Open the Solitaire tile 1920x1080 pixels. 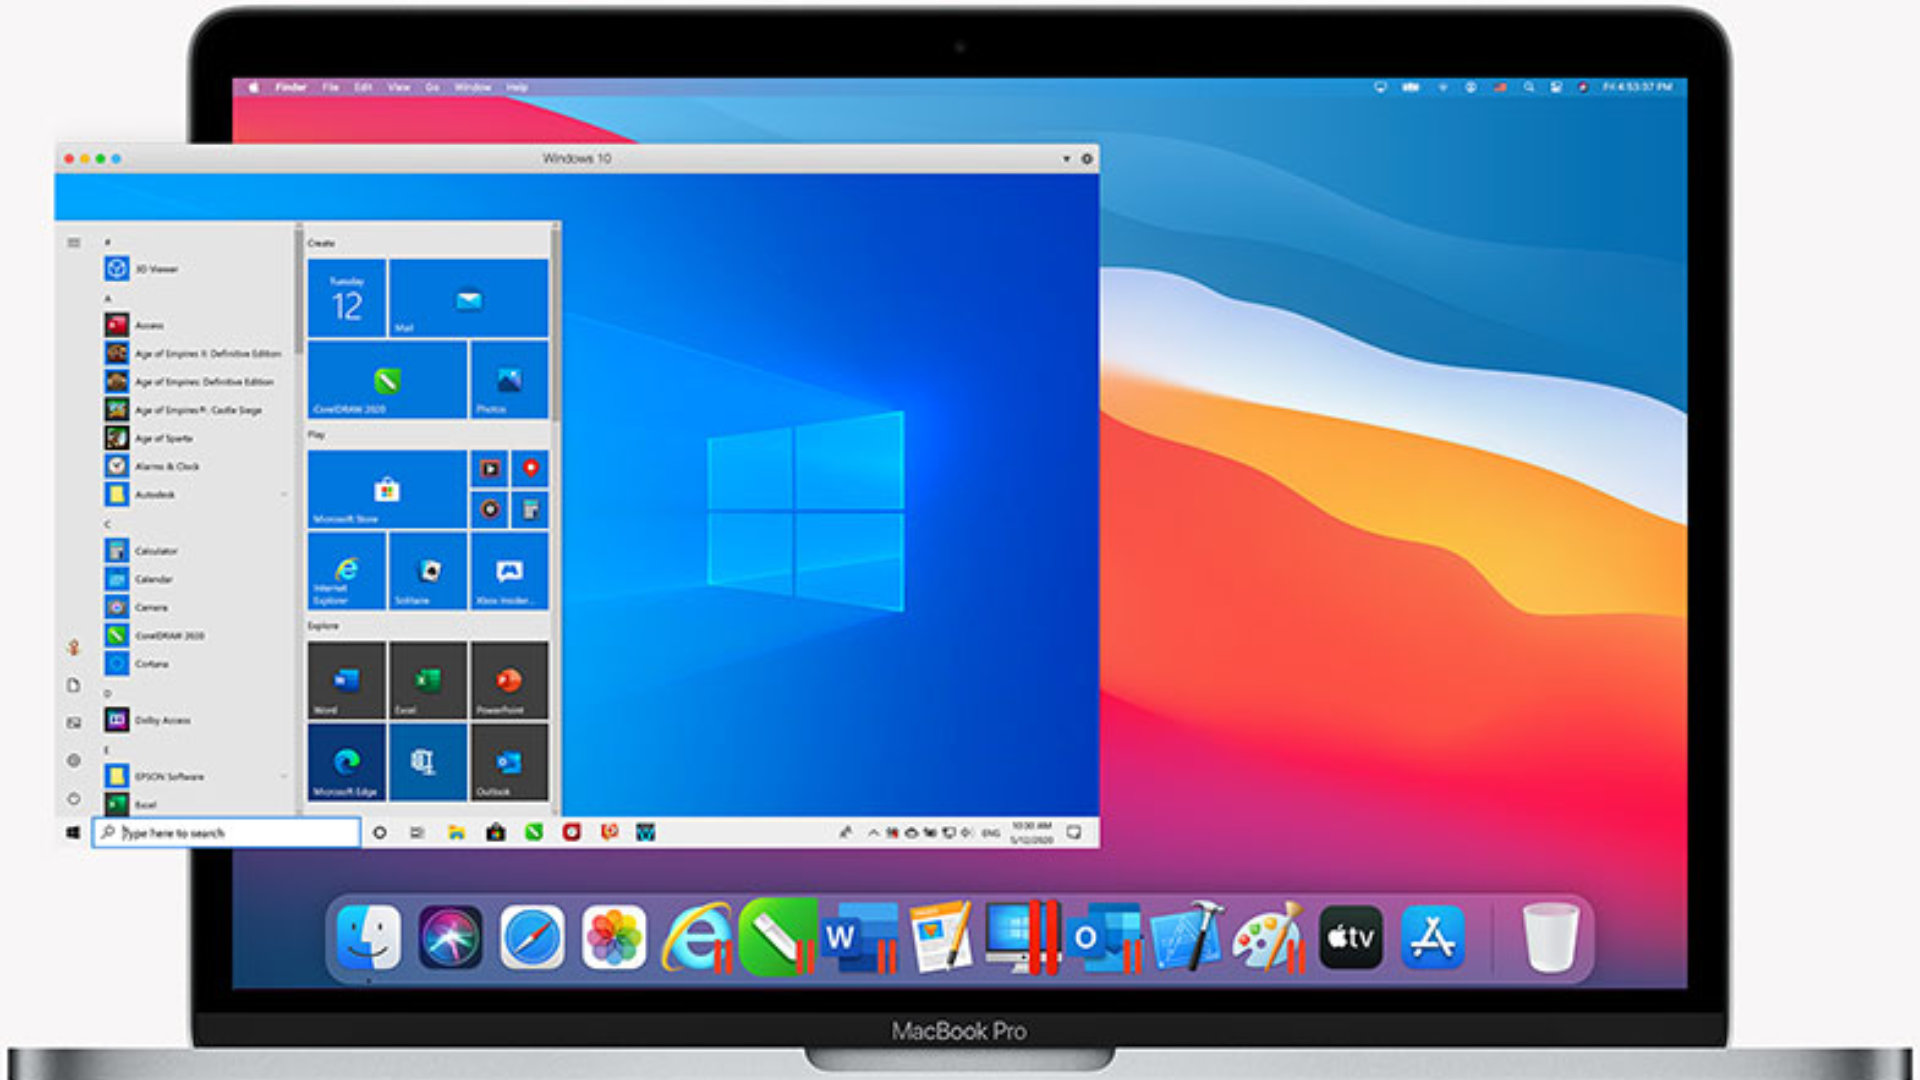click(x=428, y=571)
